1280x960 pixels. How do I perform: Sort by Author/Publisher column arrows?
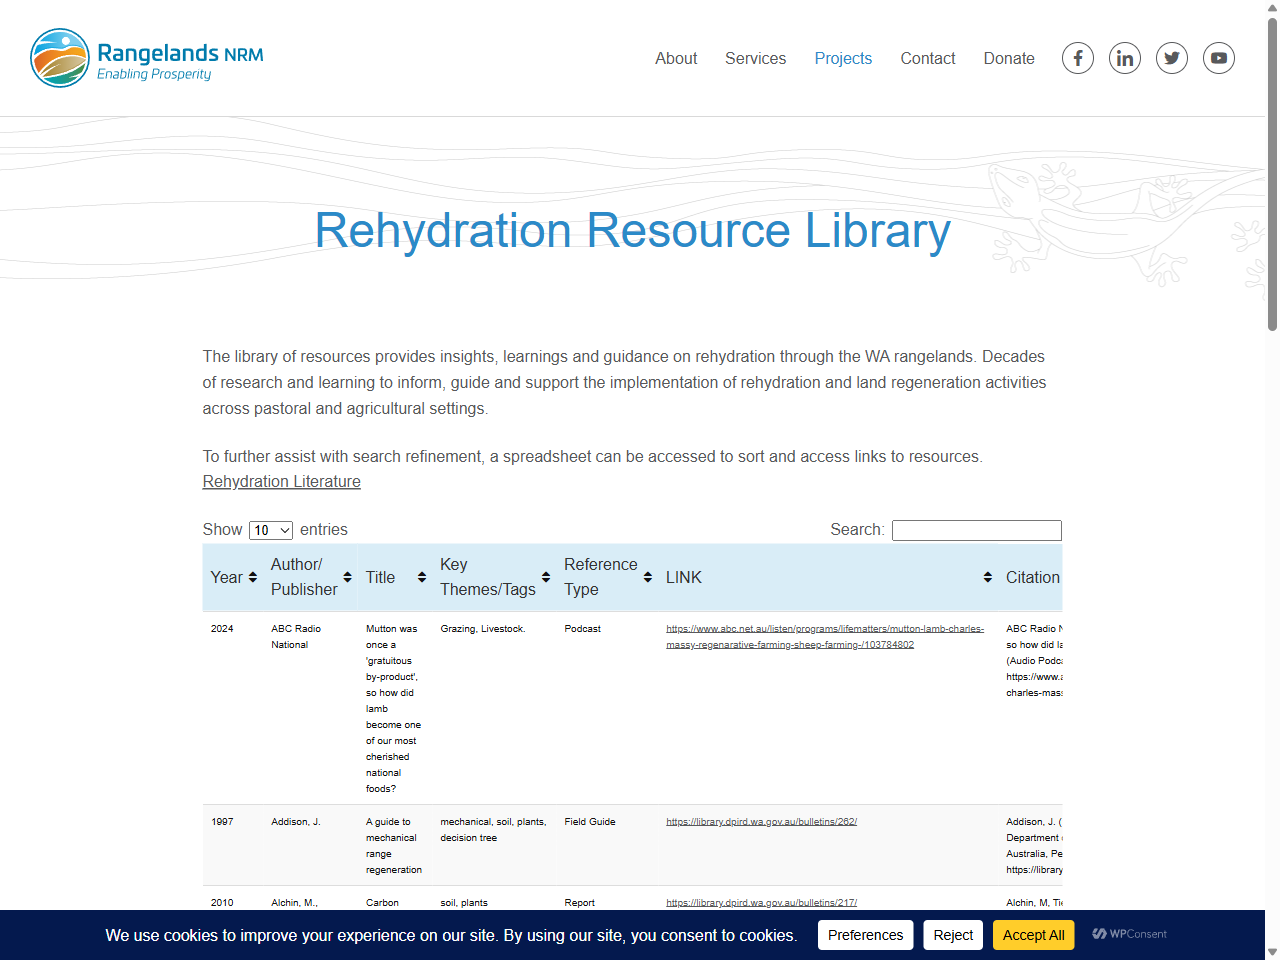coord(347,577)
